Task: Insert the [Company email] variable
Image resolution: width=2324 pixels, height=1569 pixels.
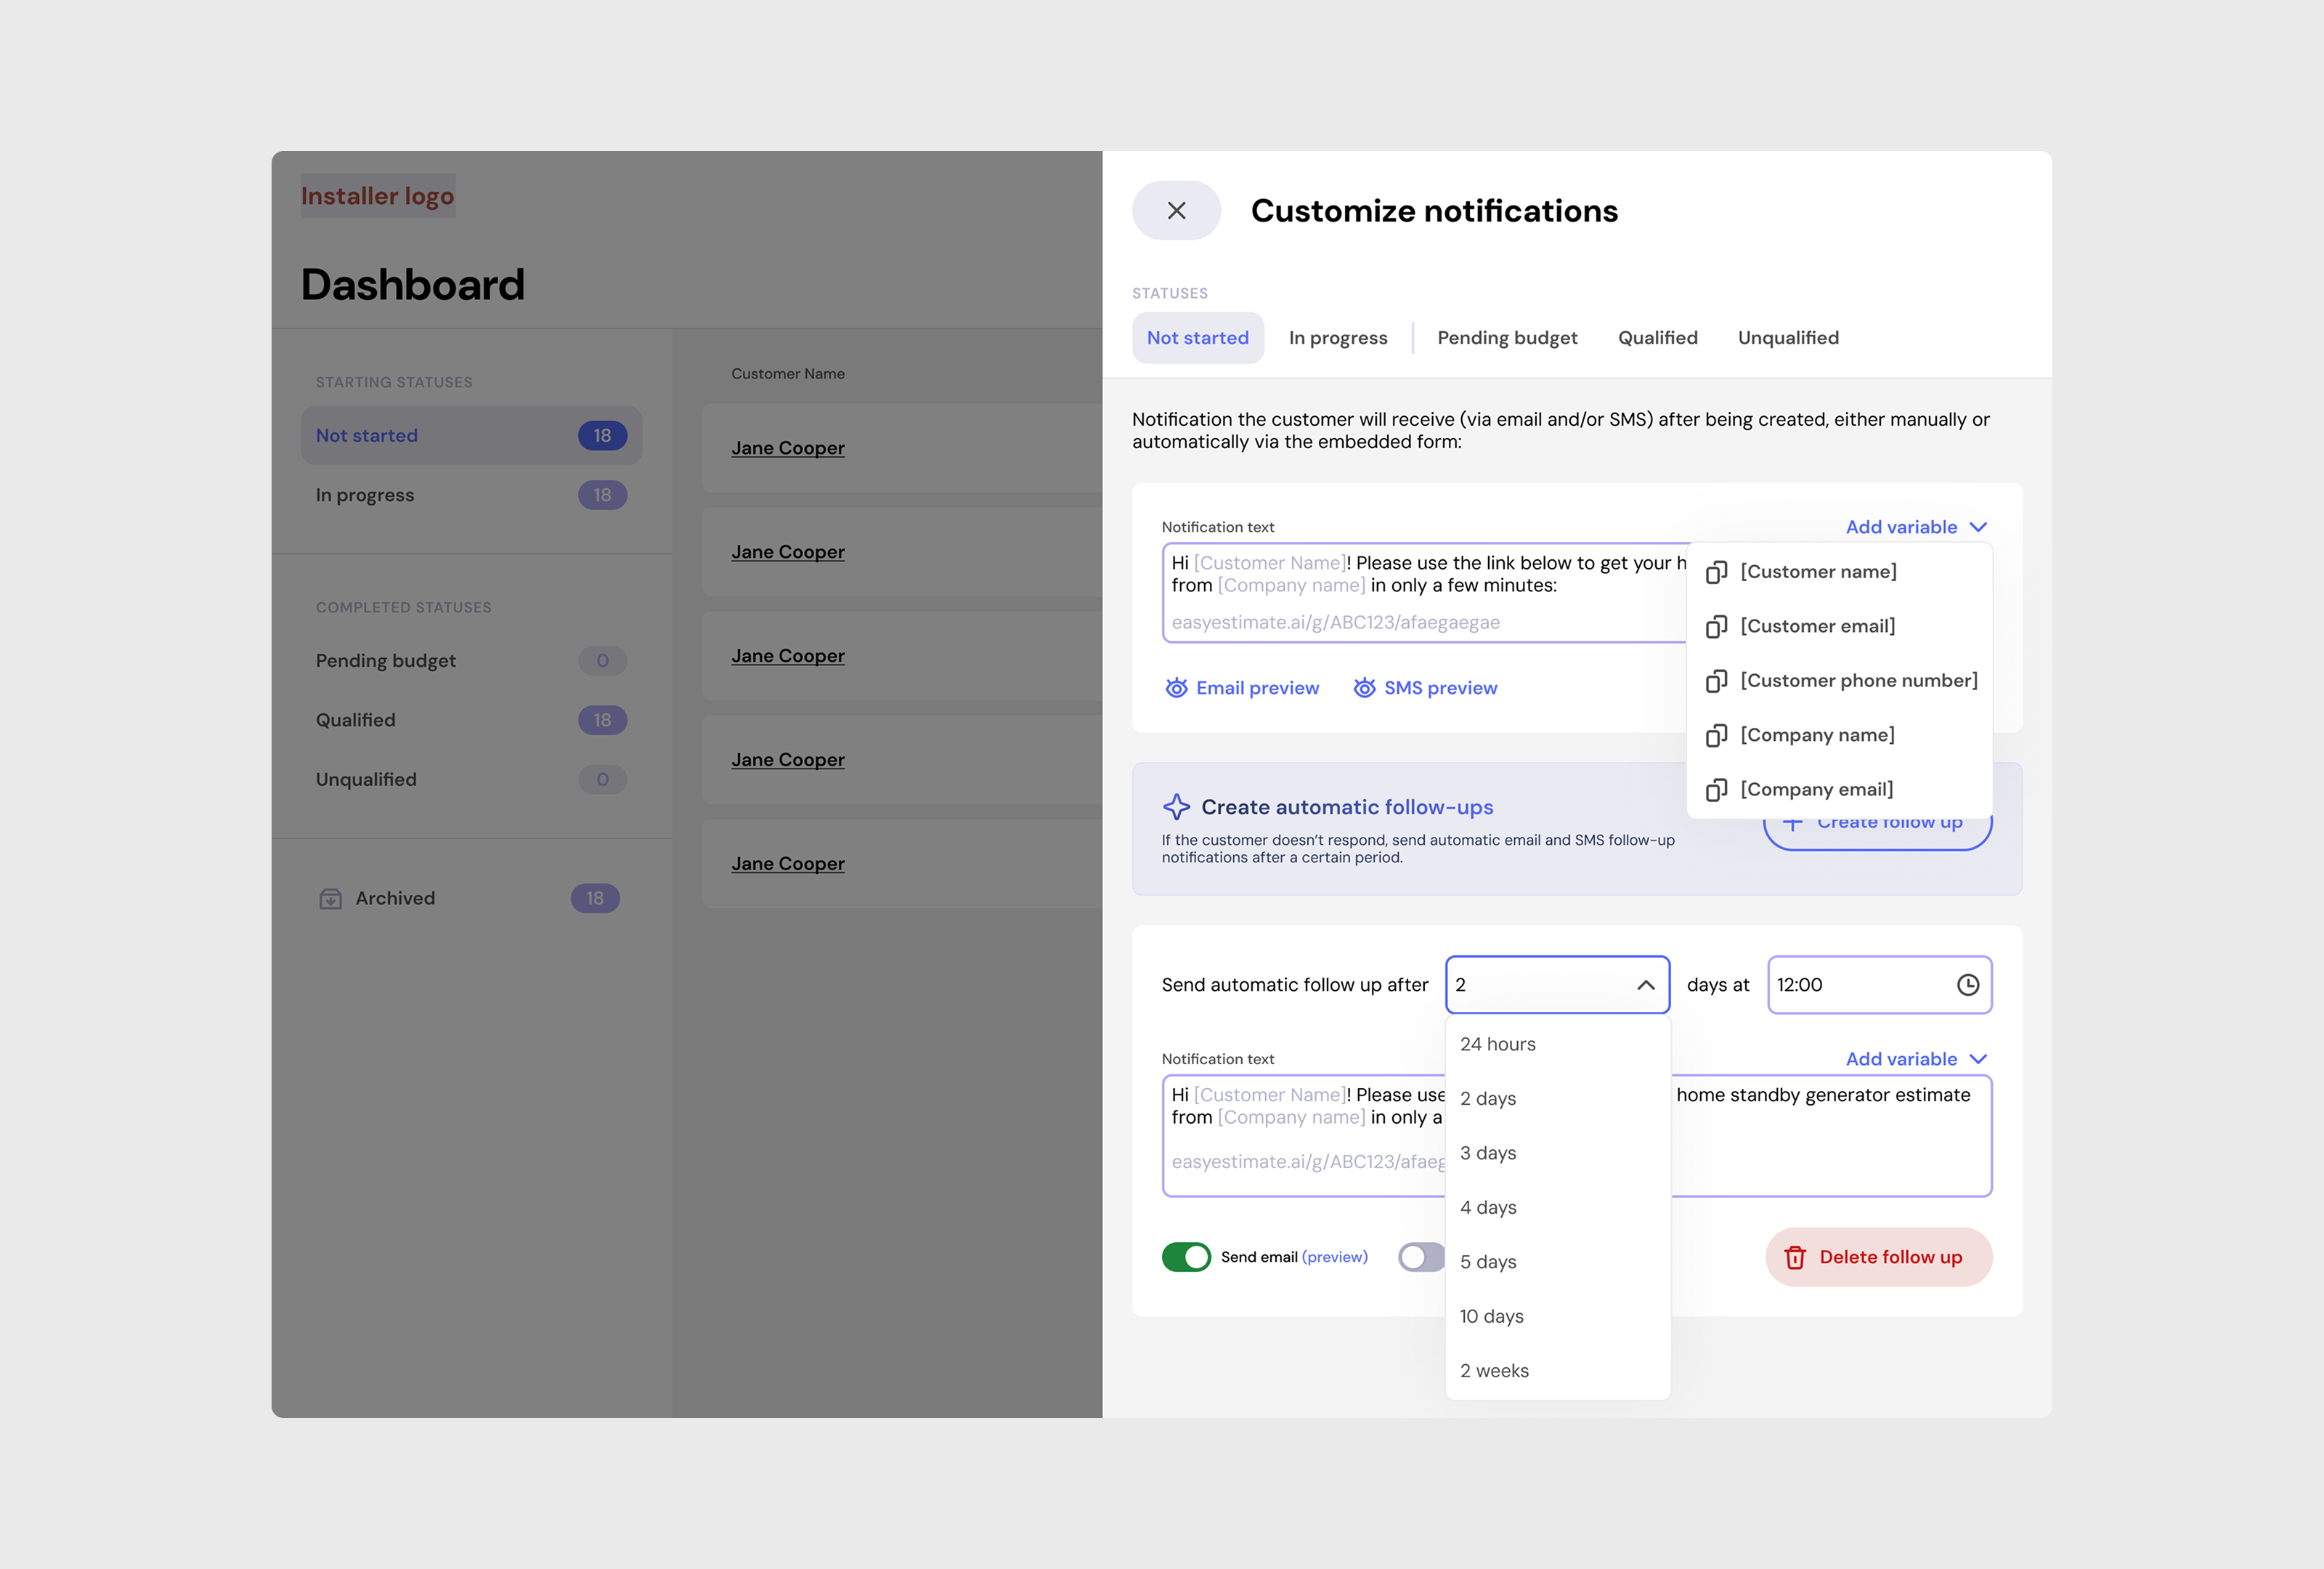Action: click(1839, 790)
